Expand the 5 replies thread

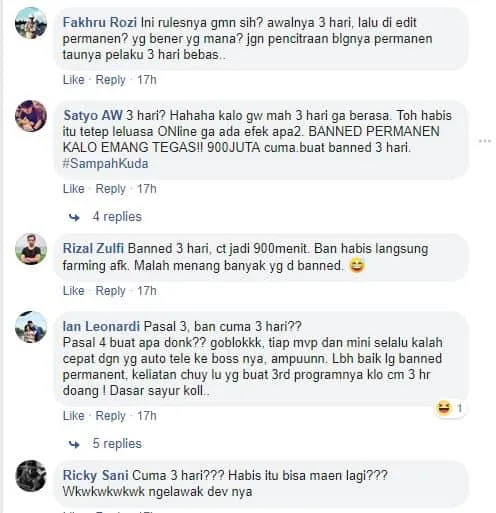(117, 444)
